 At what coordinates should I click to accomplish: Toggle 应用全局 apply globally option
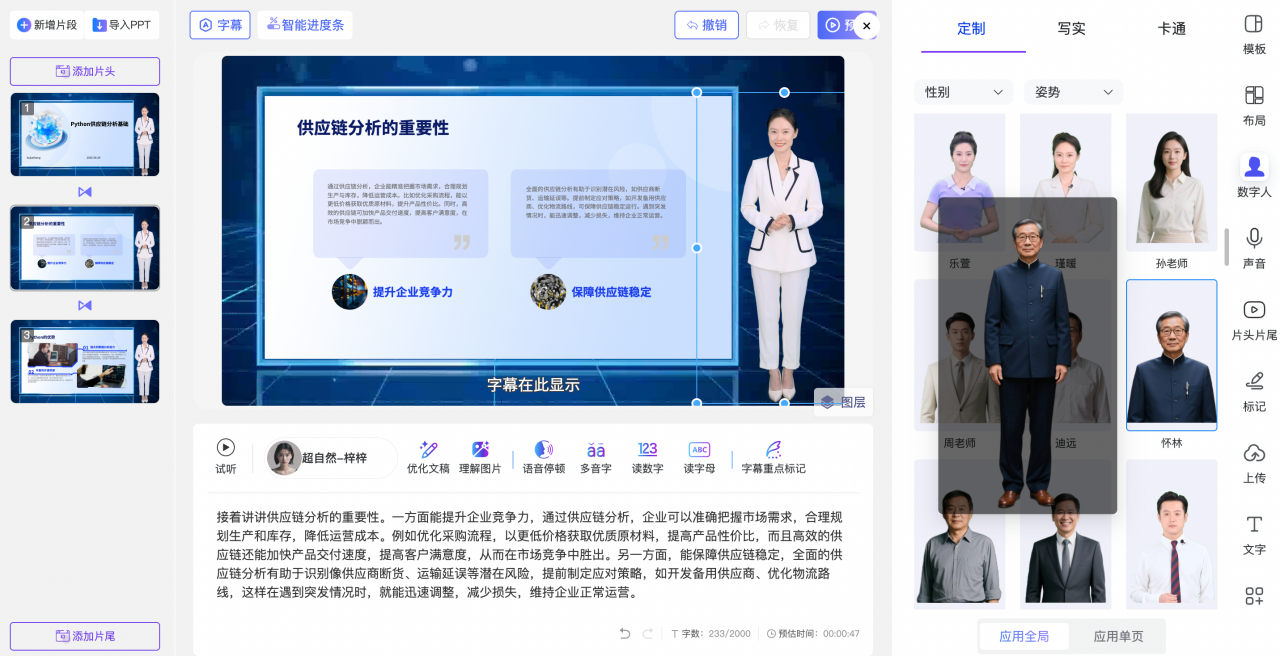[x=1024, y=636]
